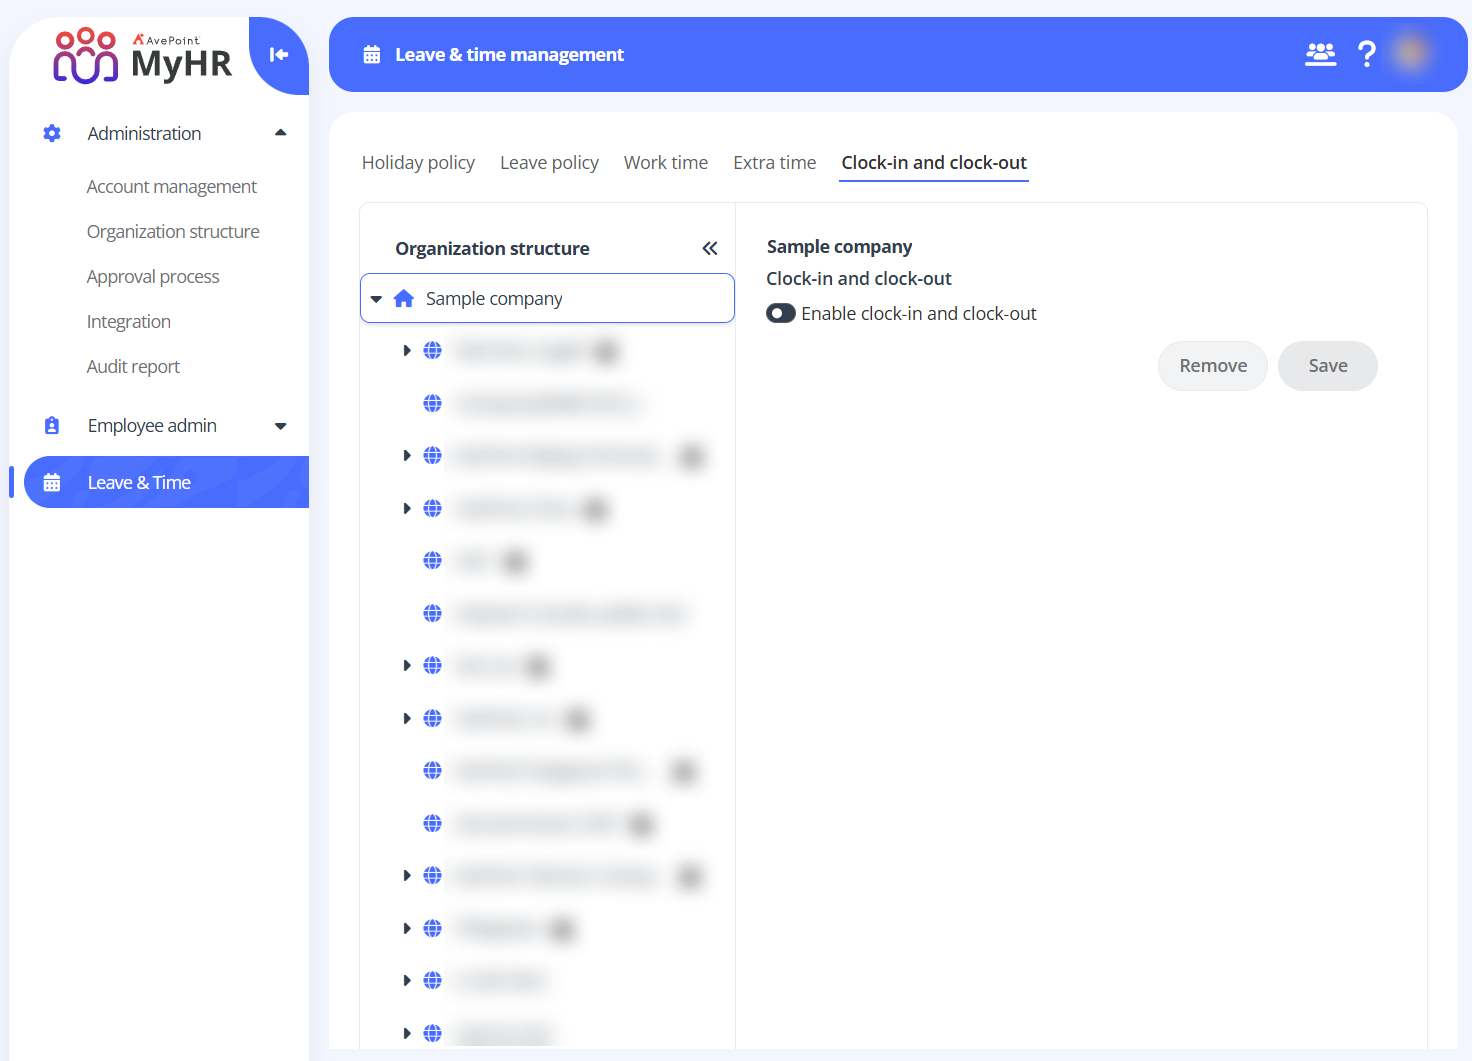Switch to the Holiday policy tab
Image resolution: width=1472 pixels, height=1061 pixels.
(x=418, y=163)
